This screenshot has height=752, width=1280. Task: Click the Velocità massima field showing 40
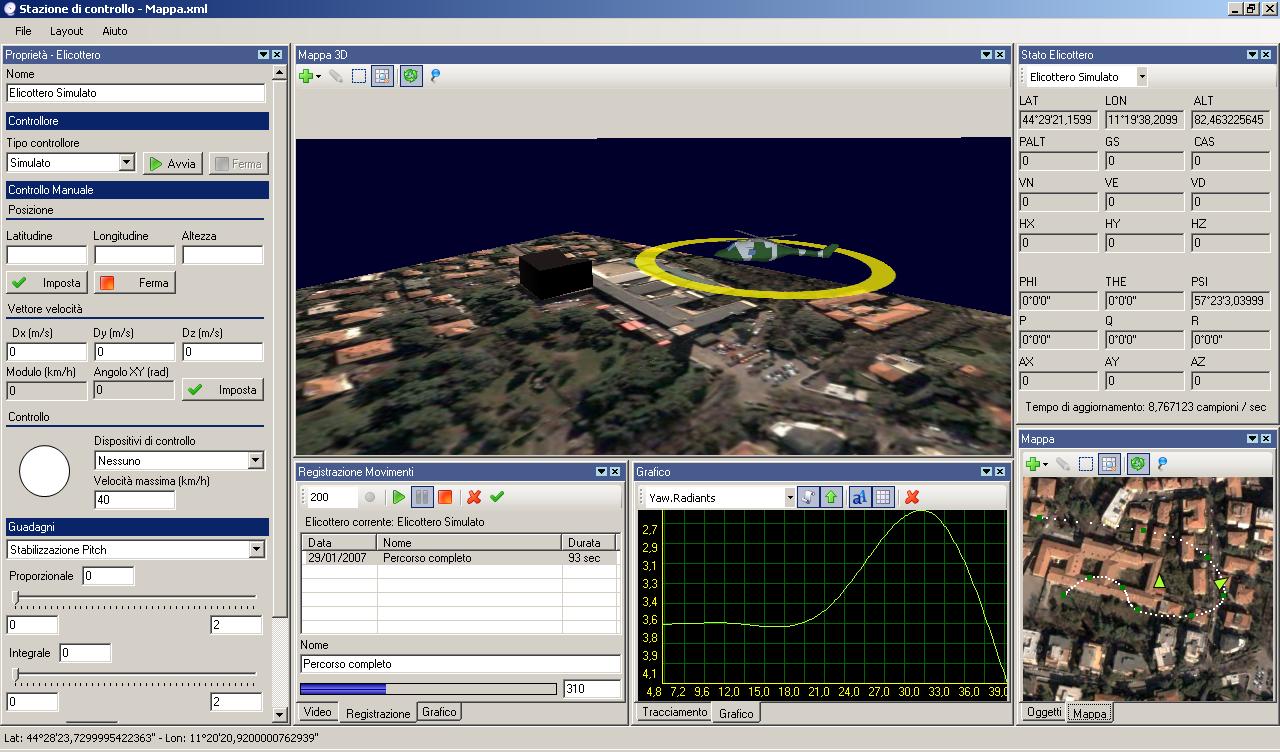[135, 500]
